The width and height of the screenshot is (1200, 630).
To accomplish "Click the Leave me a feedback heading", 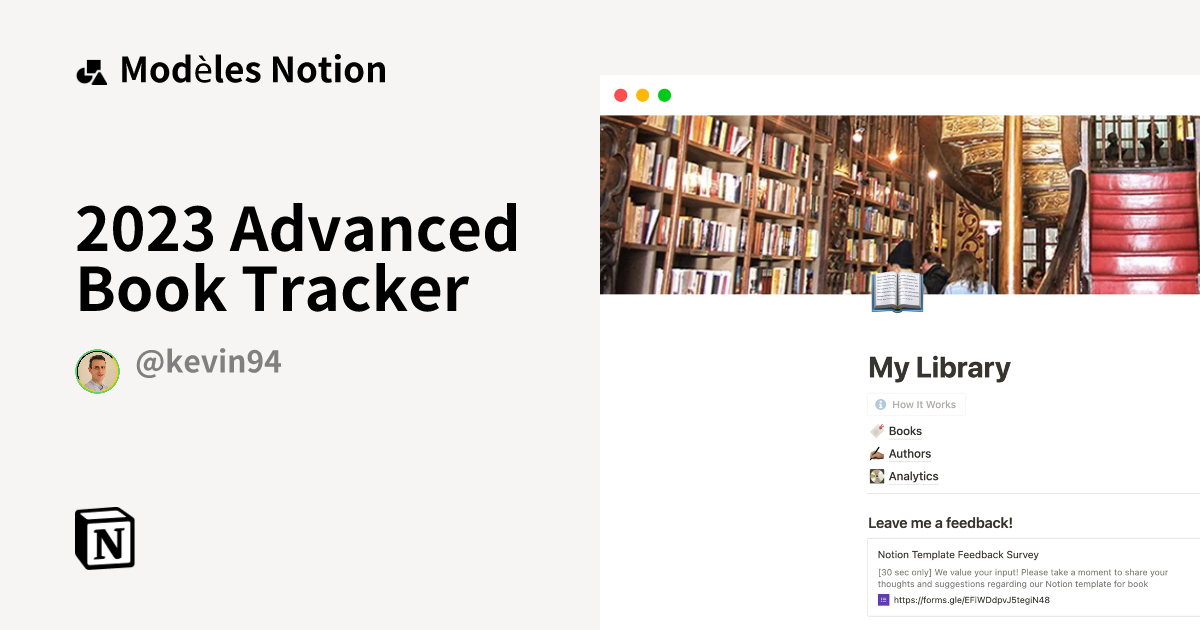I will coord(940,522).
